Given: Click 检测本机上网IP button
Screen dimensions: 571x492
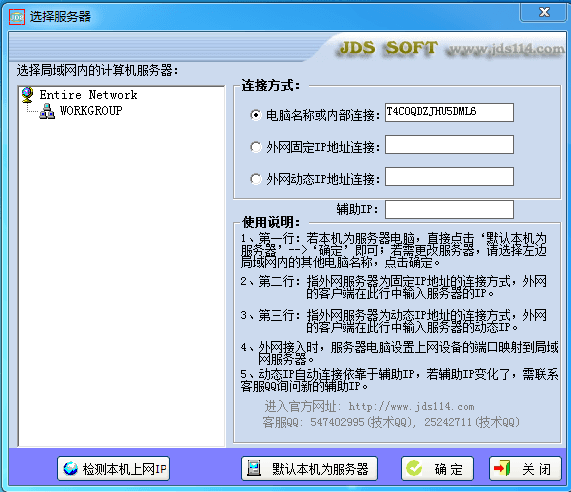Looking at the screenshot, I should tap(114, 468).
